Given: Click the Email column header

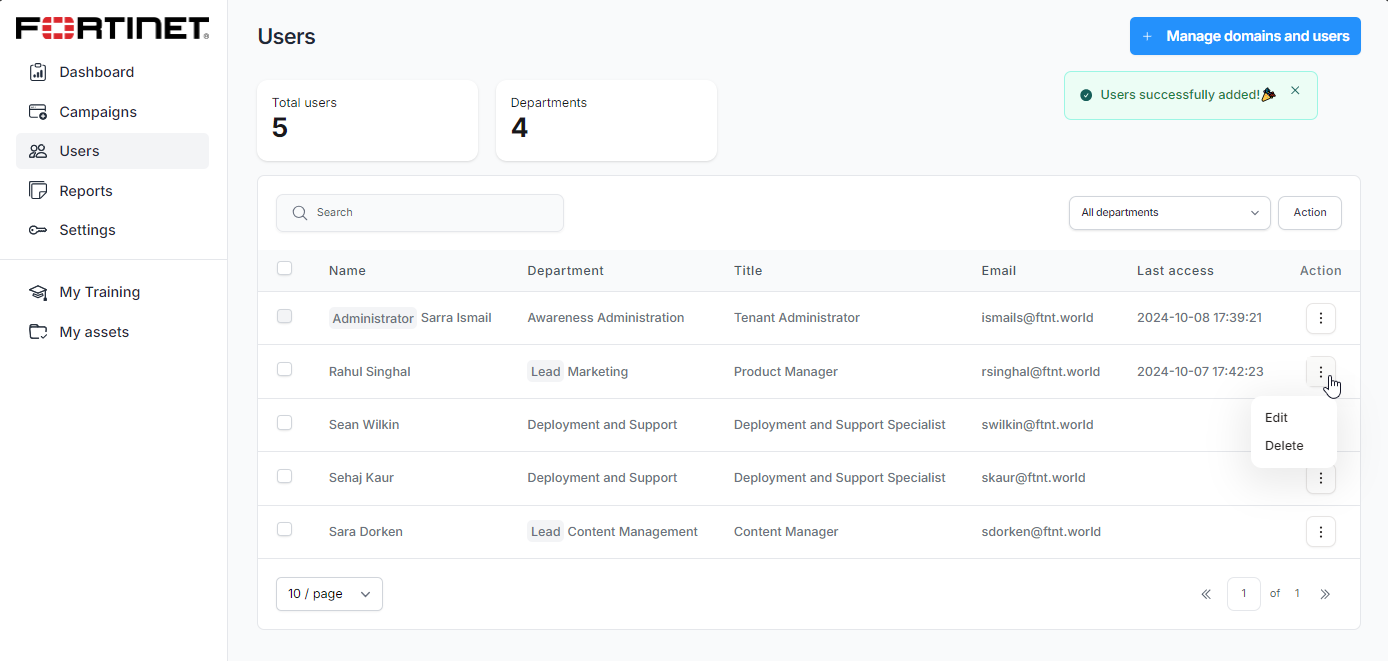Looking at the screenshot, I should tap(999, 271).
